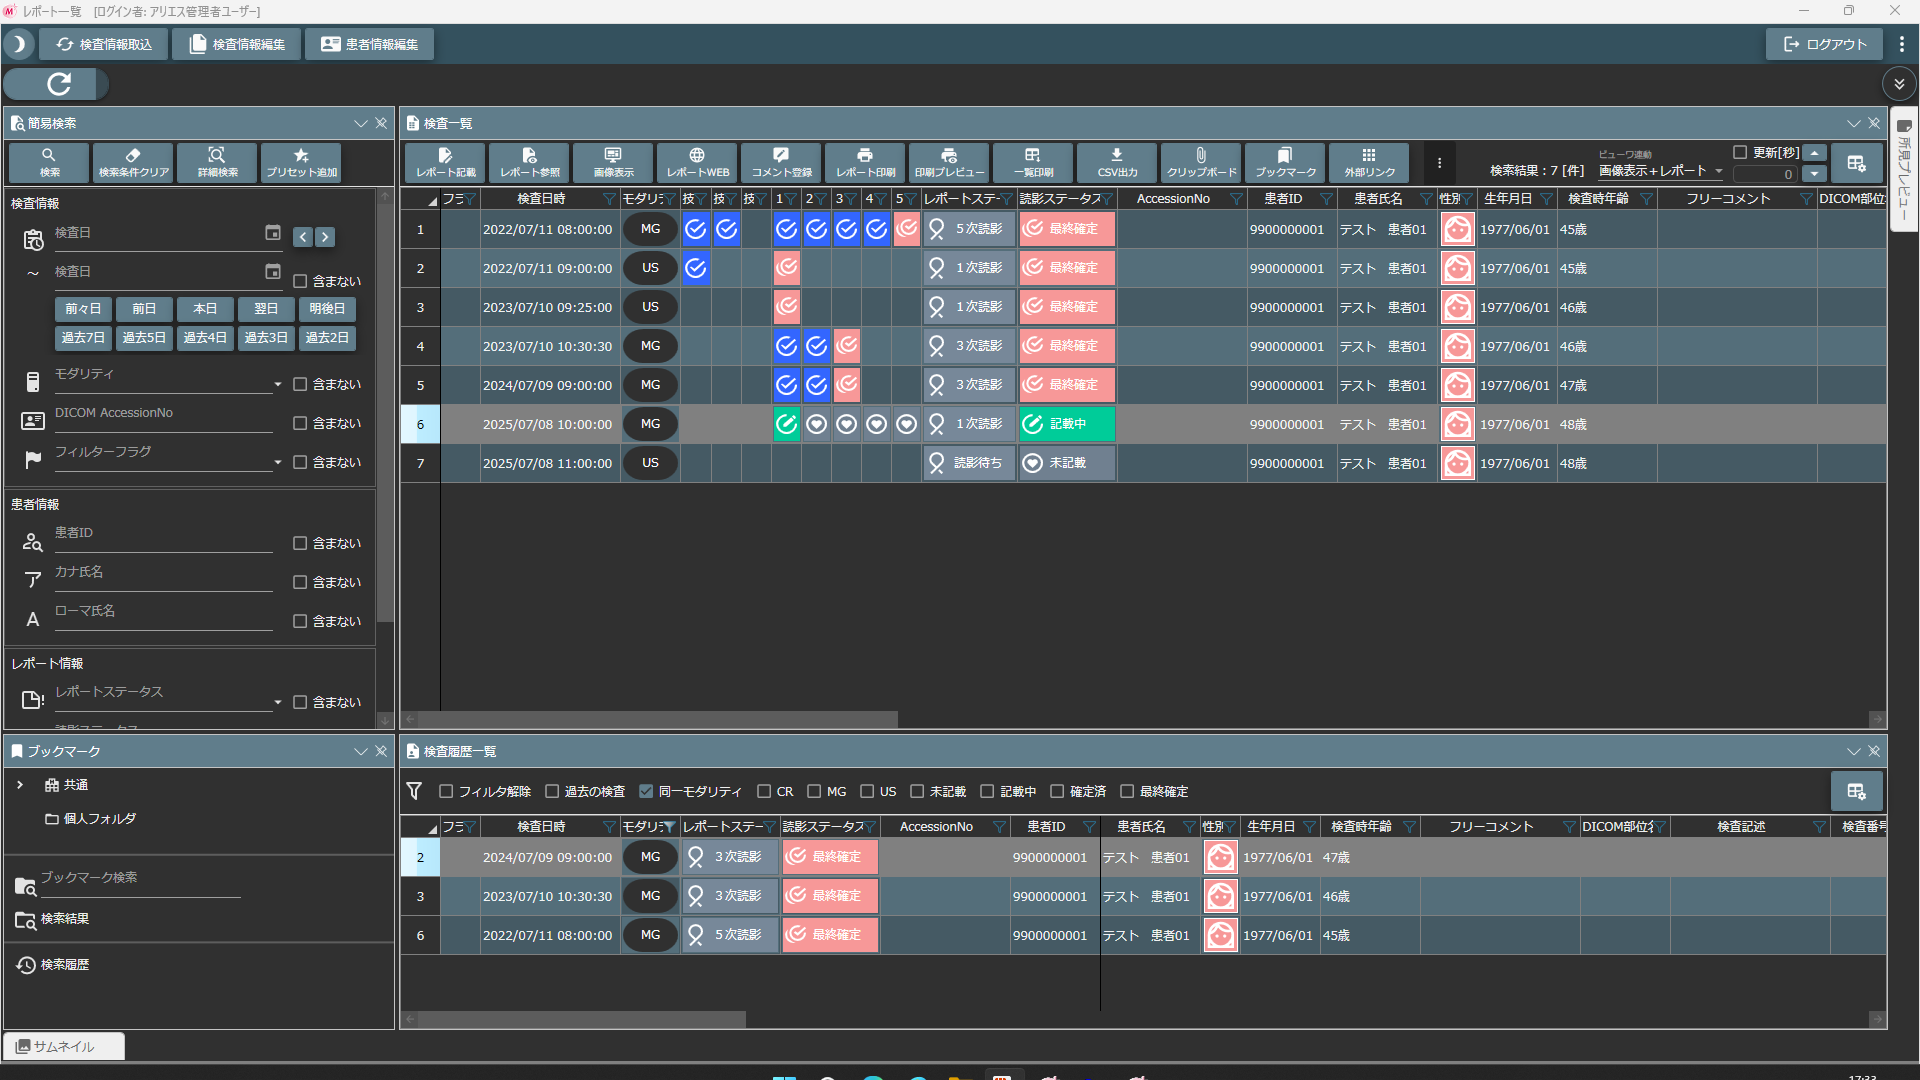Enable the 過去の検査 checkbox
Viewport: 1920px width, 1080px height.
(x=552, y=791)
